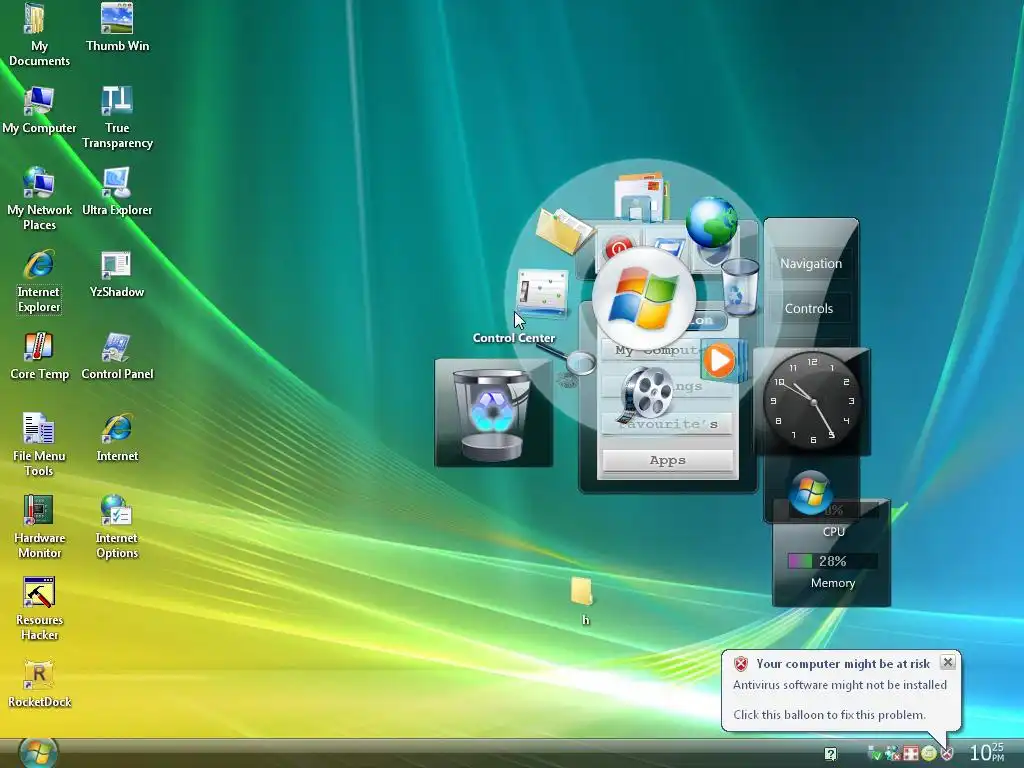The image size is (1024, 768).
Task: Click the red security shield tray icon
Action: [946, 754]
